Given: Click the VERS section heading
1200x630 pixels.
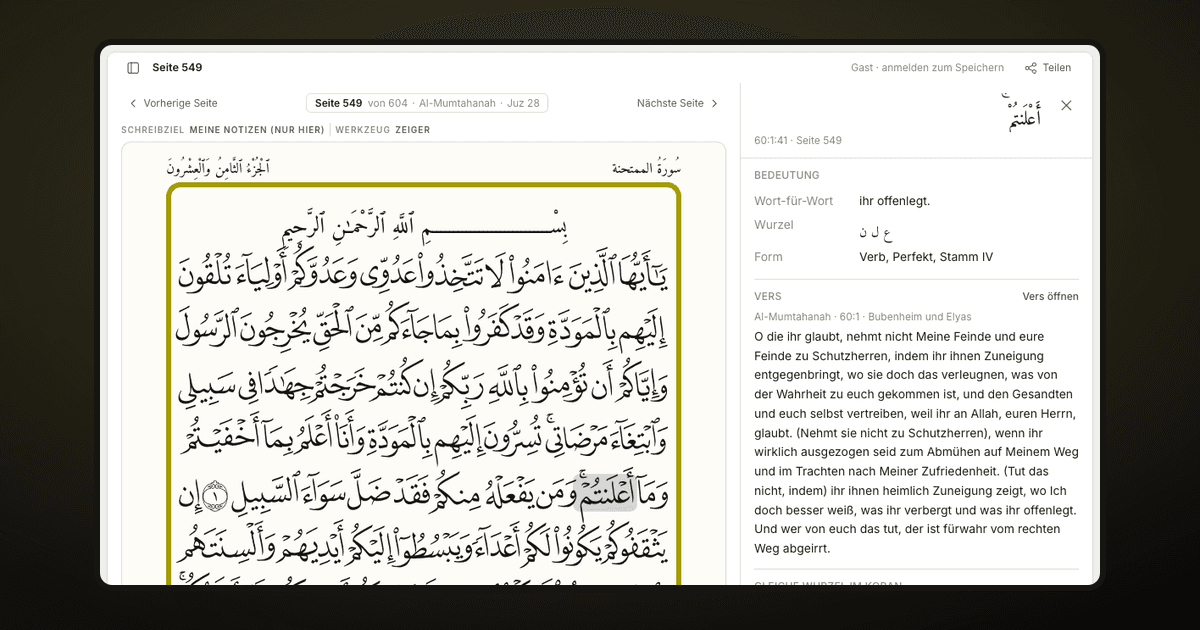Looking at the screenshot, I should (x=768, y=297).
